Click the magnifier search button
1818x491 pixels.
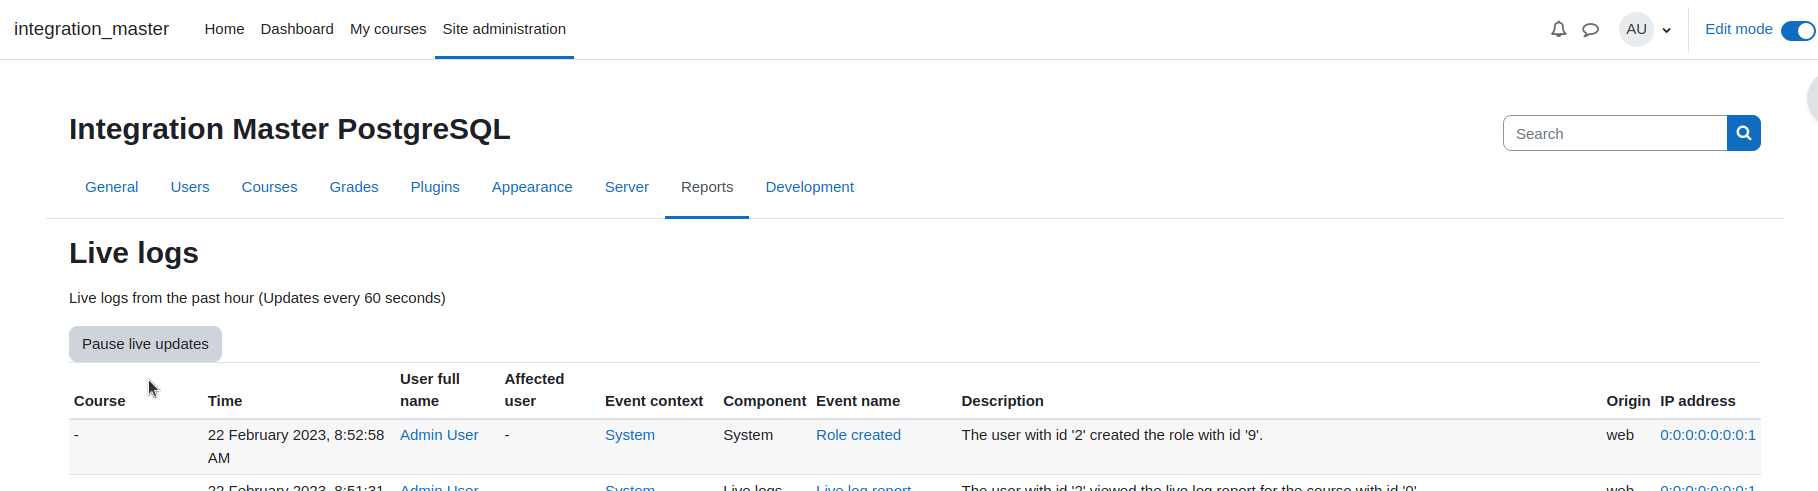[1743, 133]
